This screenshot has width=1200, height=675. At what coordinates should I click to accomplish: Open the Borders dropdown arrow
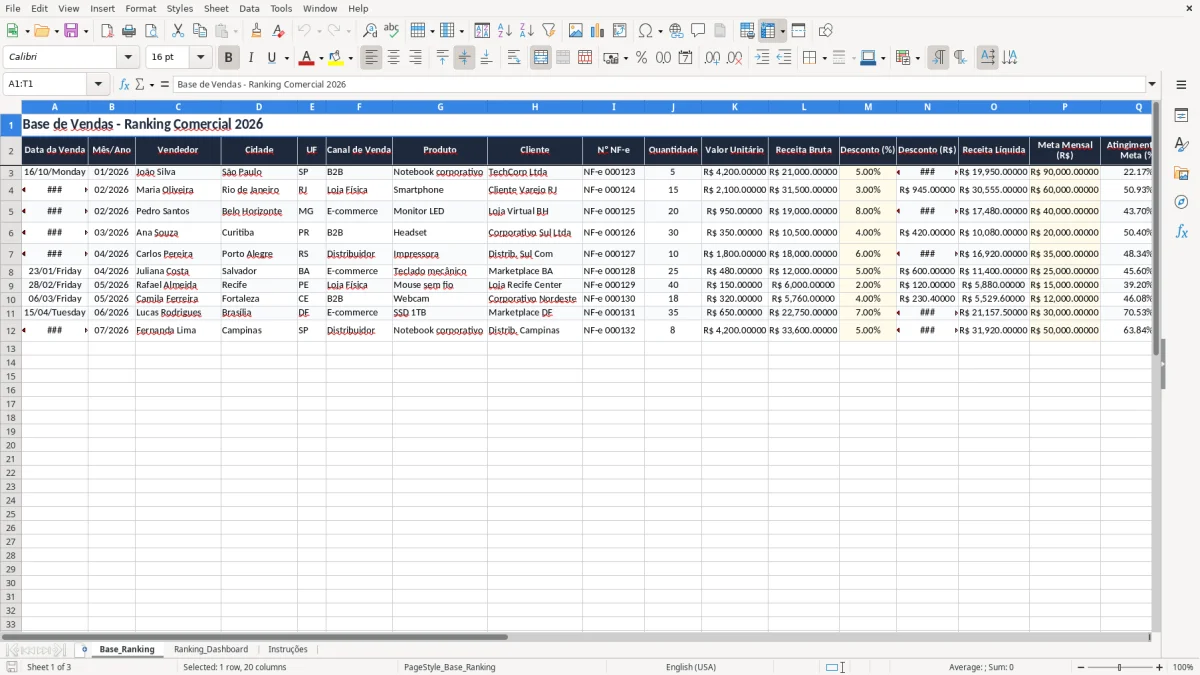point(823,58)
